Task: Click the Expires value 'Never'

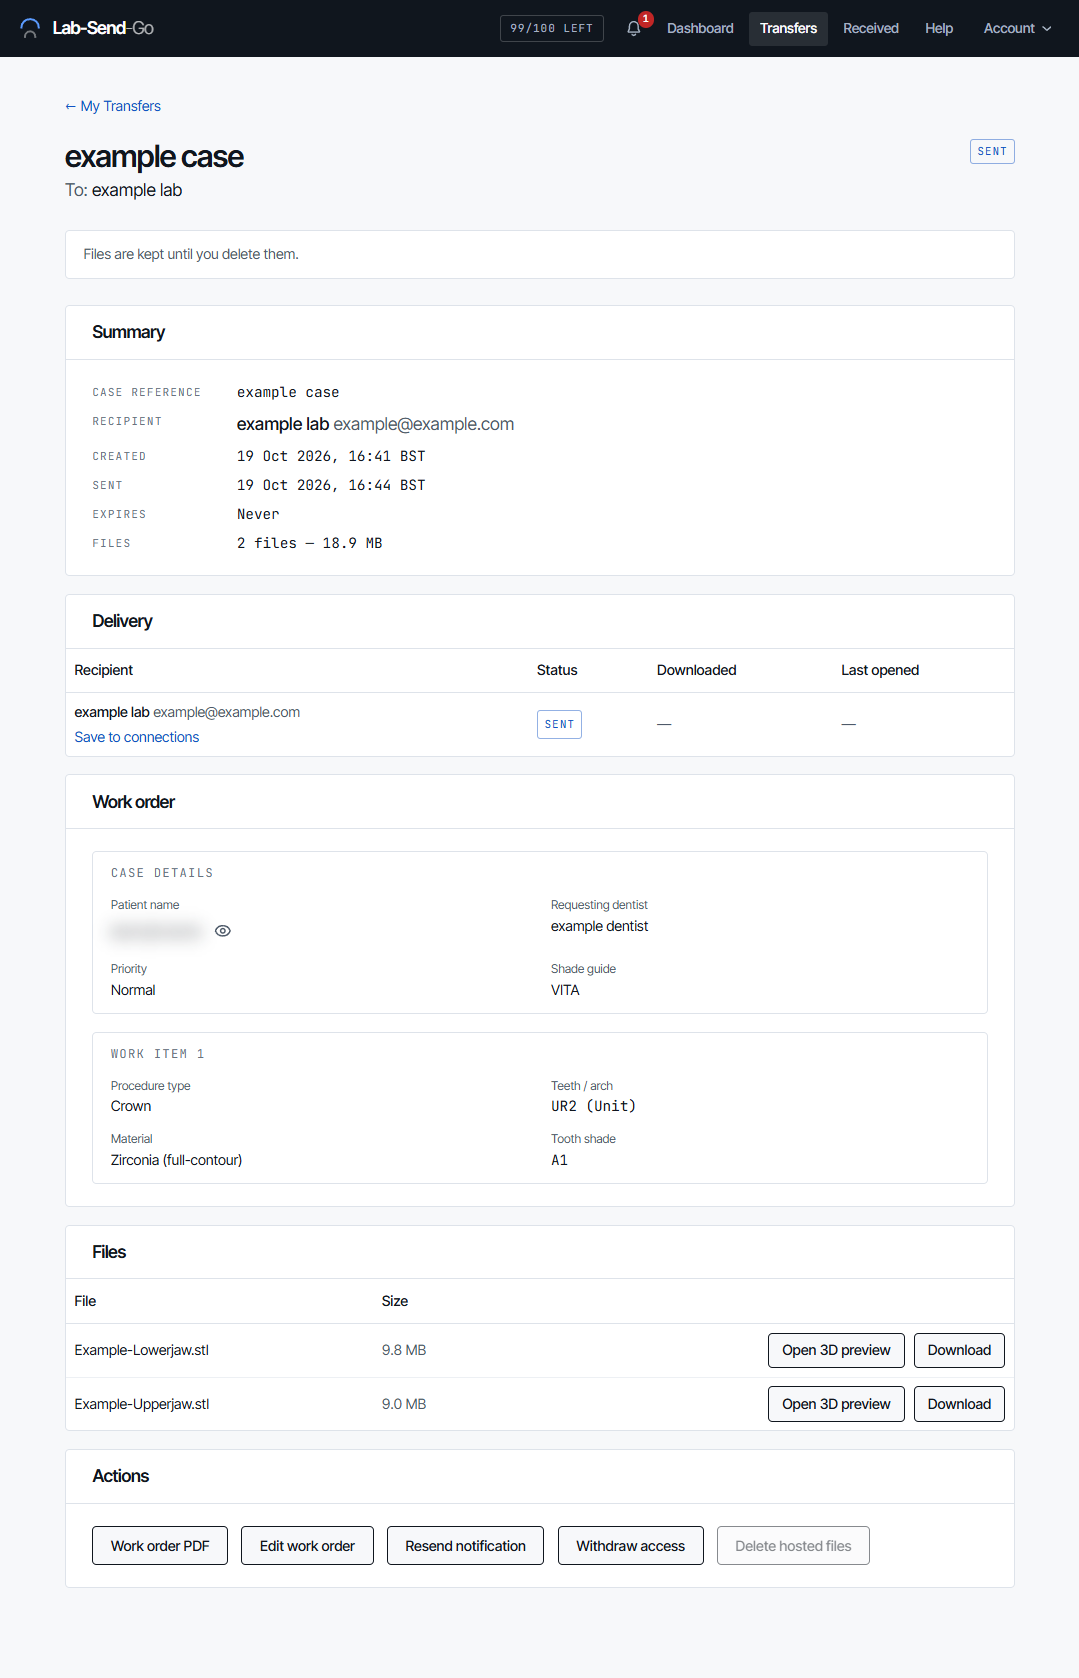Action: click(258, 514)
